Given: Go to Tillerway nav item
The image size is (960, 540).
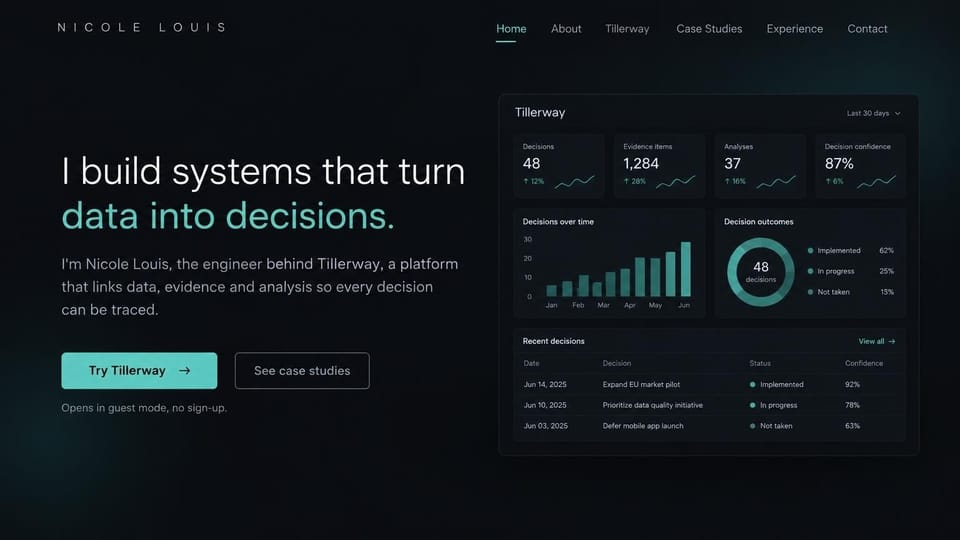Looking at the screenshot, I should coord(627,29).
